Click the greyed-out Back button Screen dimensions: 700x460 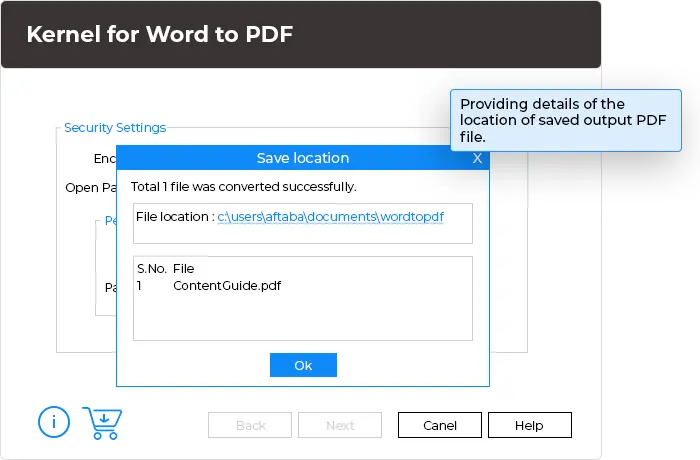tap(250, 425)
